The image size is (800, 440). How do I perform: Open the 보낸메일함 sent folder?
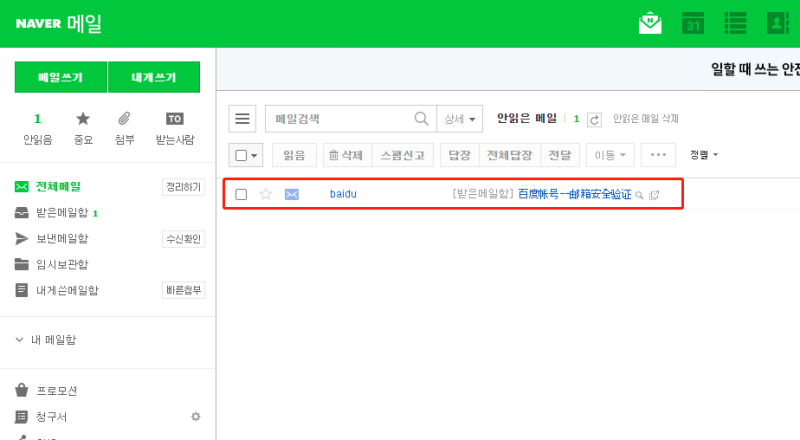point(62,238)
